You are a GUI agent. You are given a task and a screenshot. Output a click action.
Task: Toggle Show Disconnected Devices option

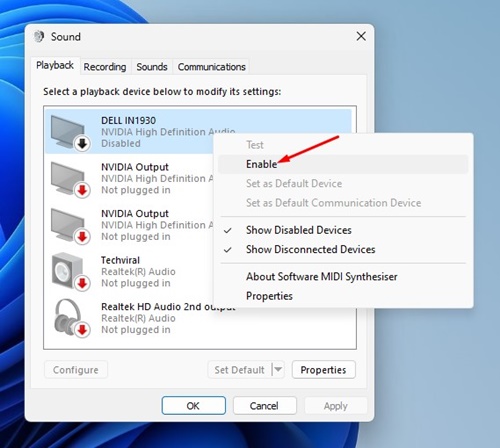(x=343, y=249)
